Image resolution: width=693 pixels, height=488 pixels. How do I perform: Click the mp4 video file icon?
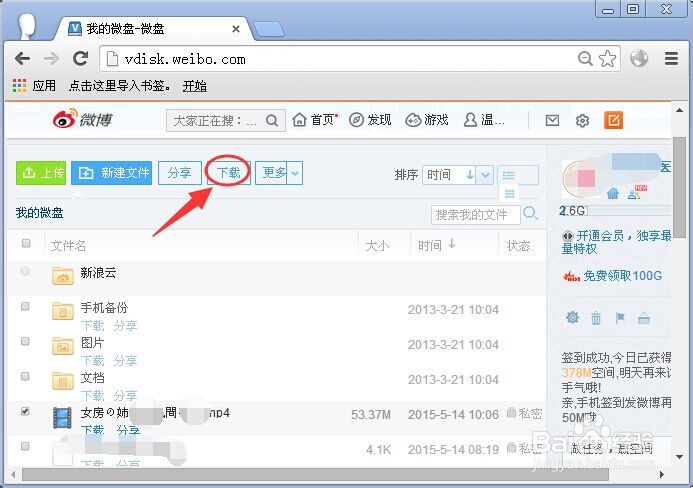[x=62, y=418]
